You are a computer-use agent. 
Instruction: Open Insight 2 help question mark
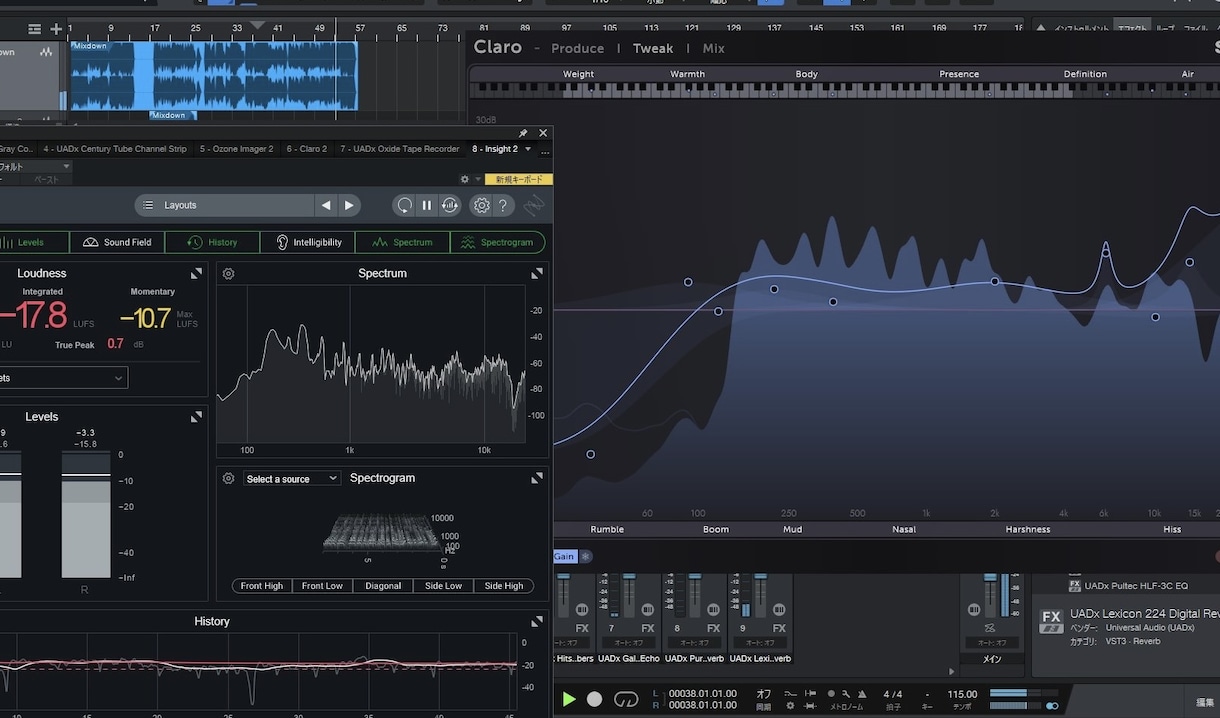pyautogui.click(x=504, y=205)
